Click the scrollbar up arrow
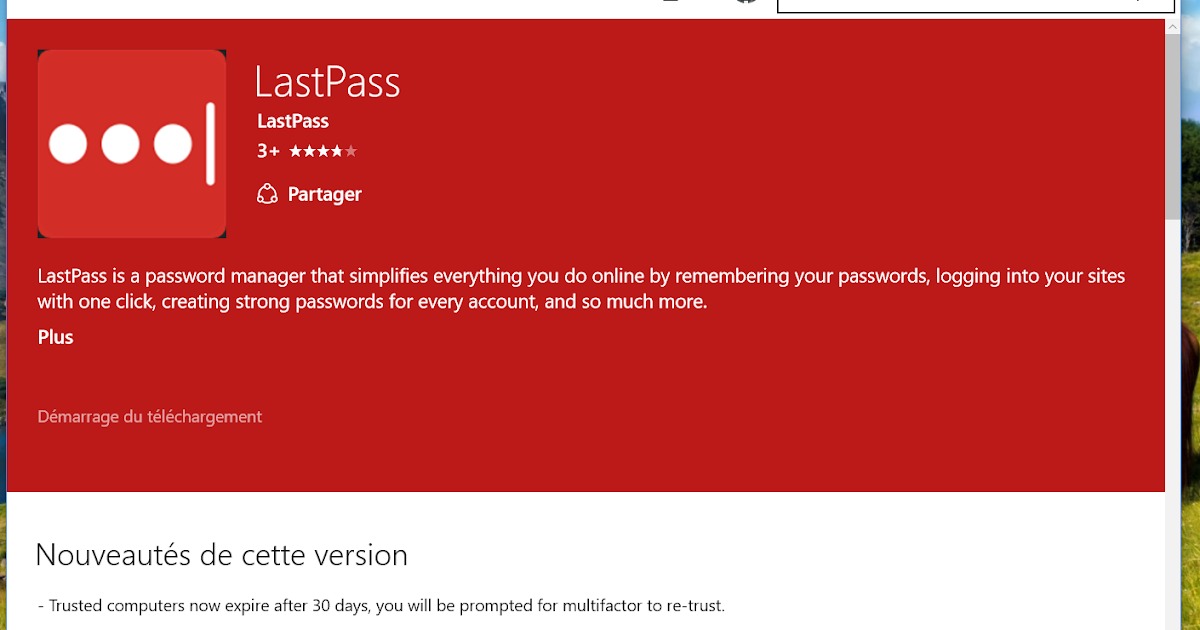Screen dimensions: 1200x630 1172,25
